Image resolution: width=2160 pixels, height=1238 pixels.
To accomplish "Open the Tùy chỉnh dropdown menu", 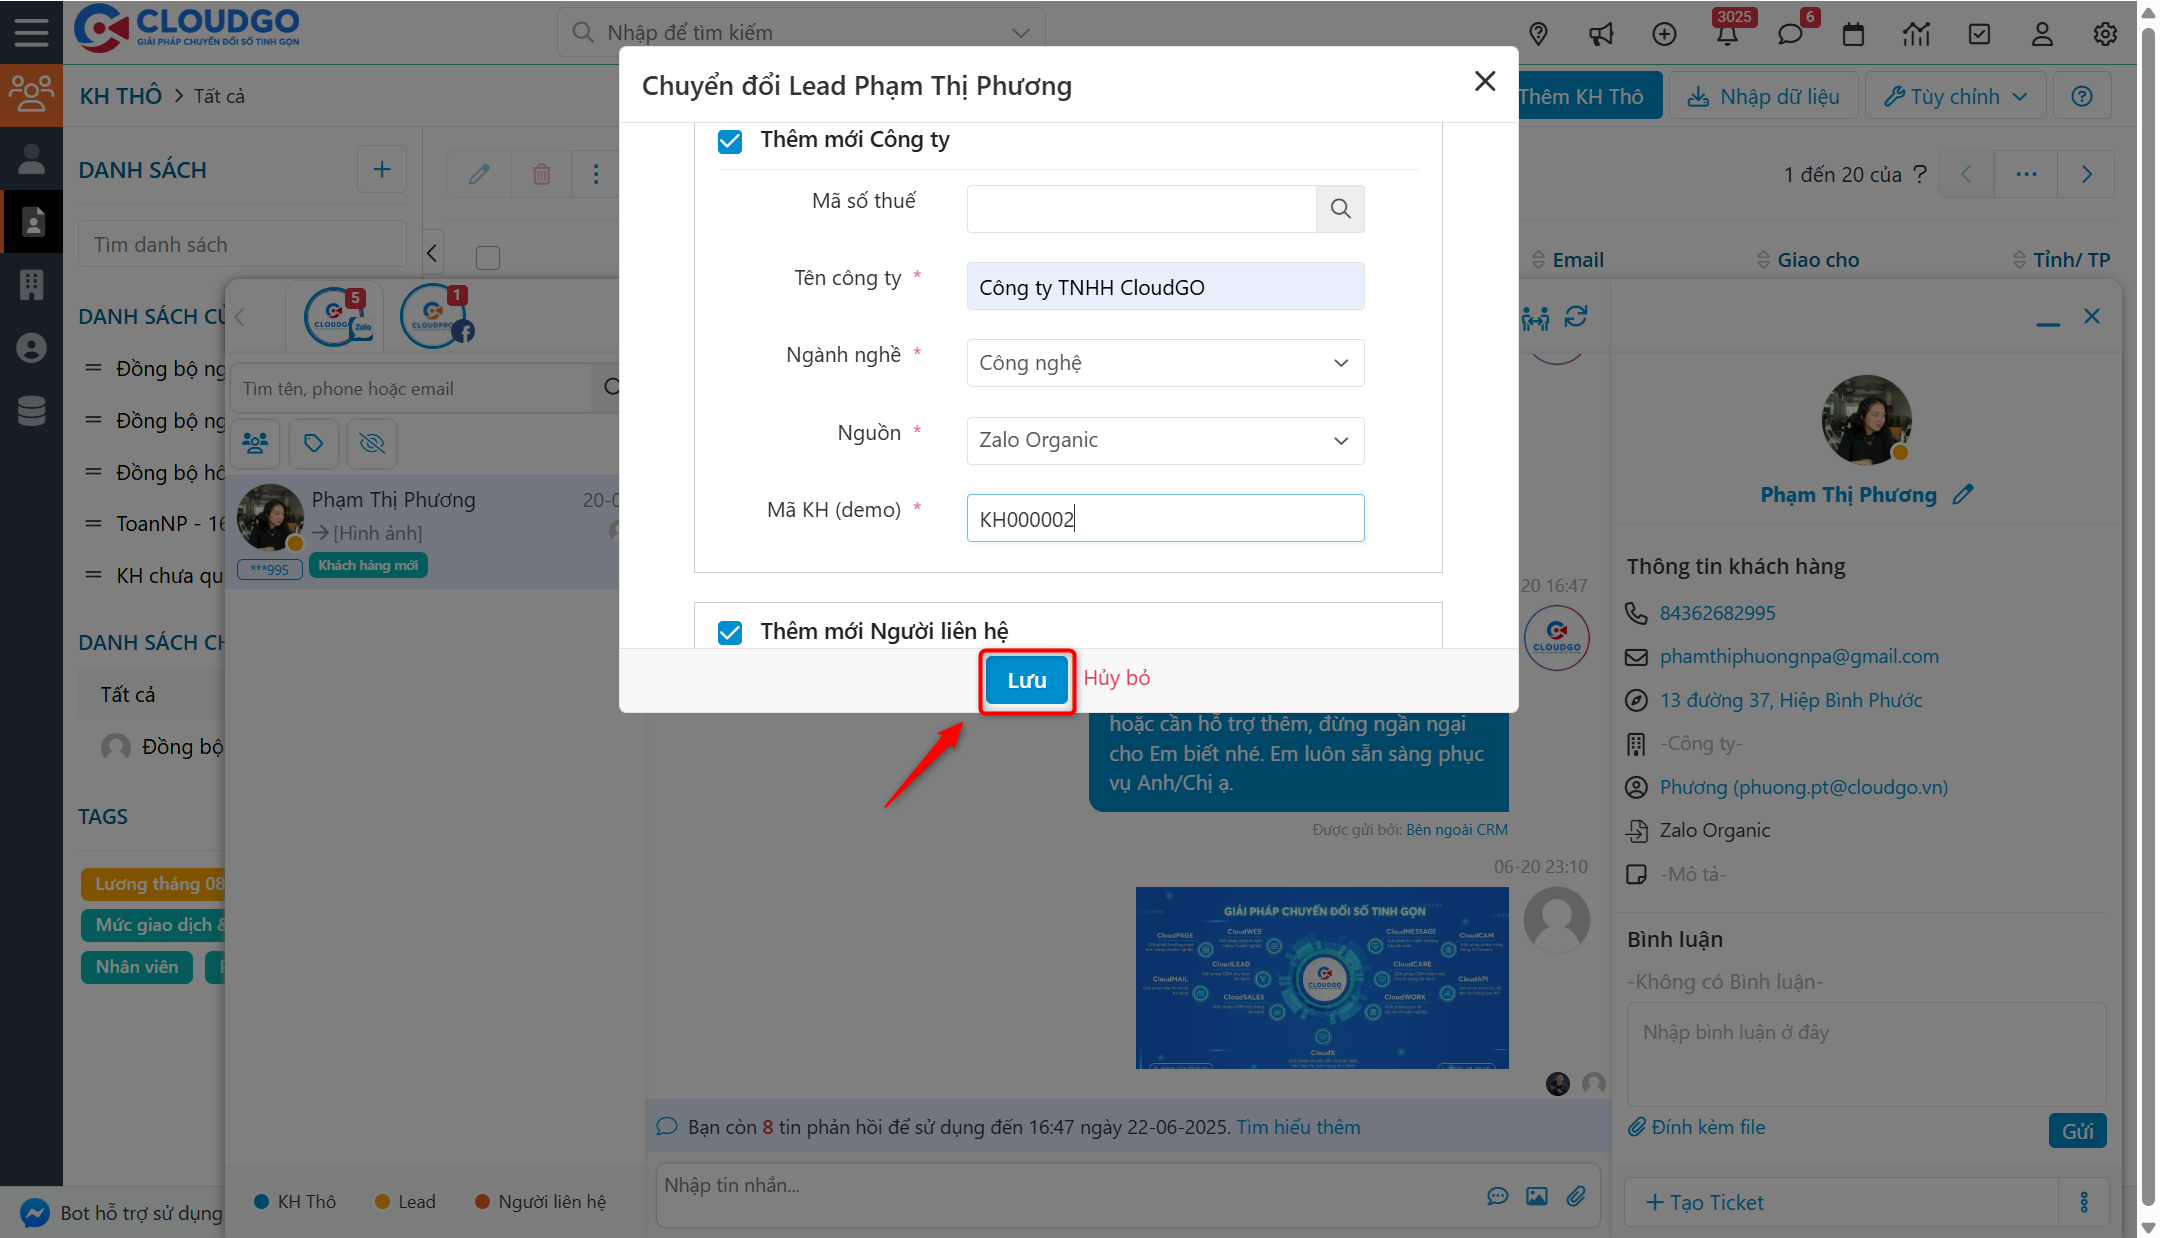I will (1956, 97).
